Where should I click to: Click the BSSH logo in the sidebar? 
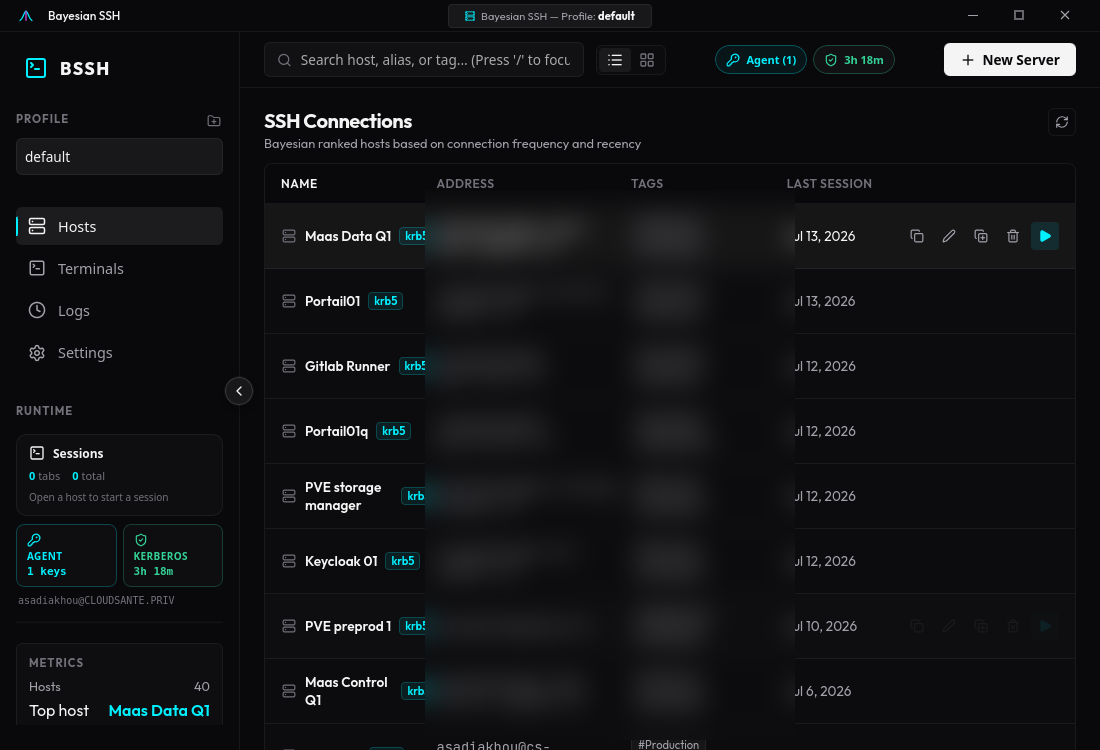pyautogui.click(x=67, y=68)
